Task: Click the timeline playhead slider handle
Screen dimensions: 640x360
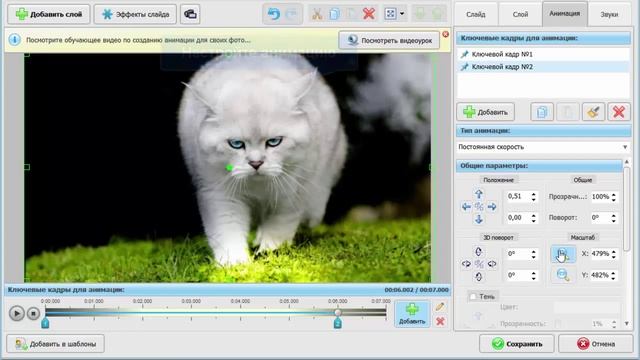Action: 338,312
